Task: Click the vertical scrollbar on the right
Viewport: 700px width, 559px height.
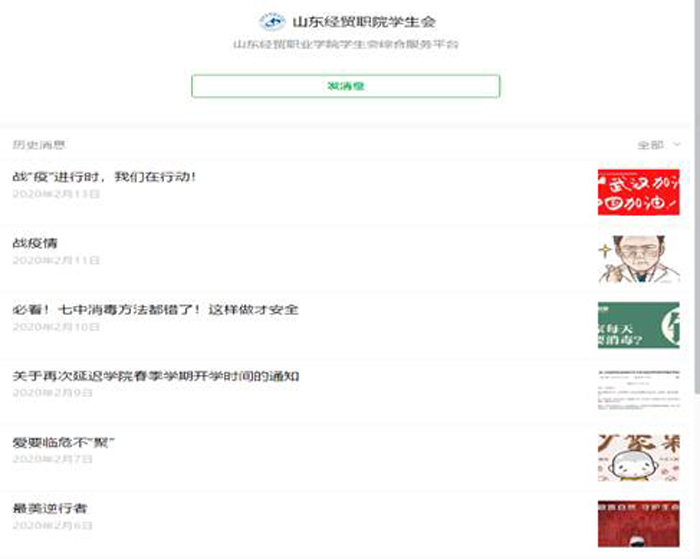Action: coord(695,250)
